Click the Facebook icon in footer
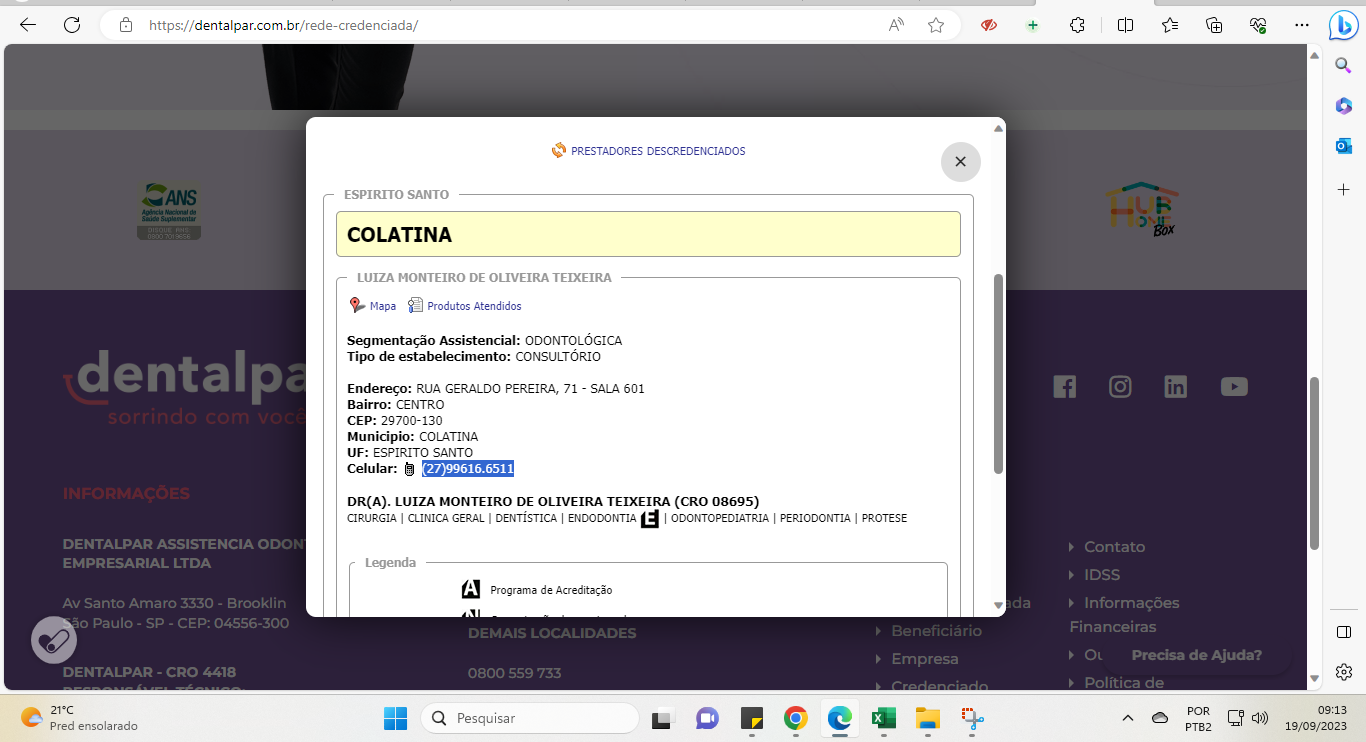The width and height of the screenshot is (1366, 742). (x=1064, y=387)
